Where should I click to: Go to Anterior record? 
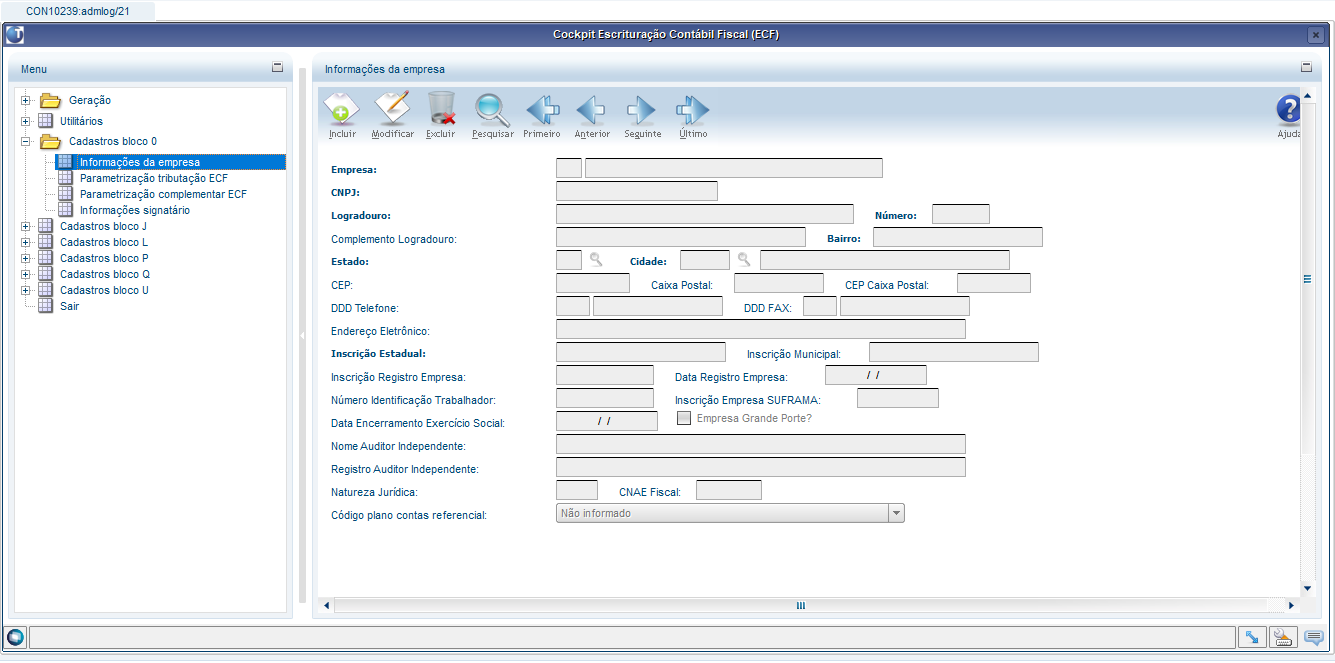tap(592, 109)
